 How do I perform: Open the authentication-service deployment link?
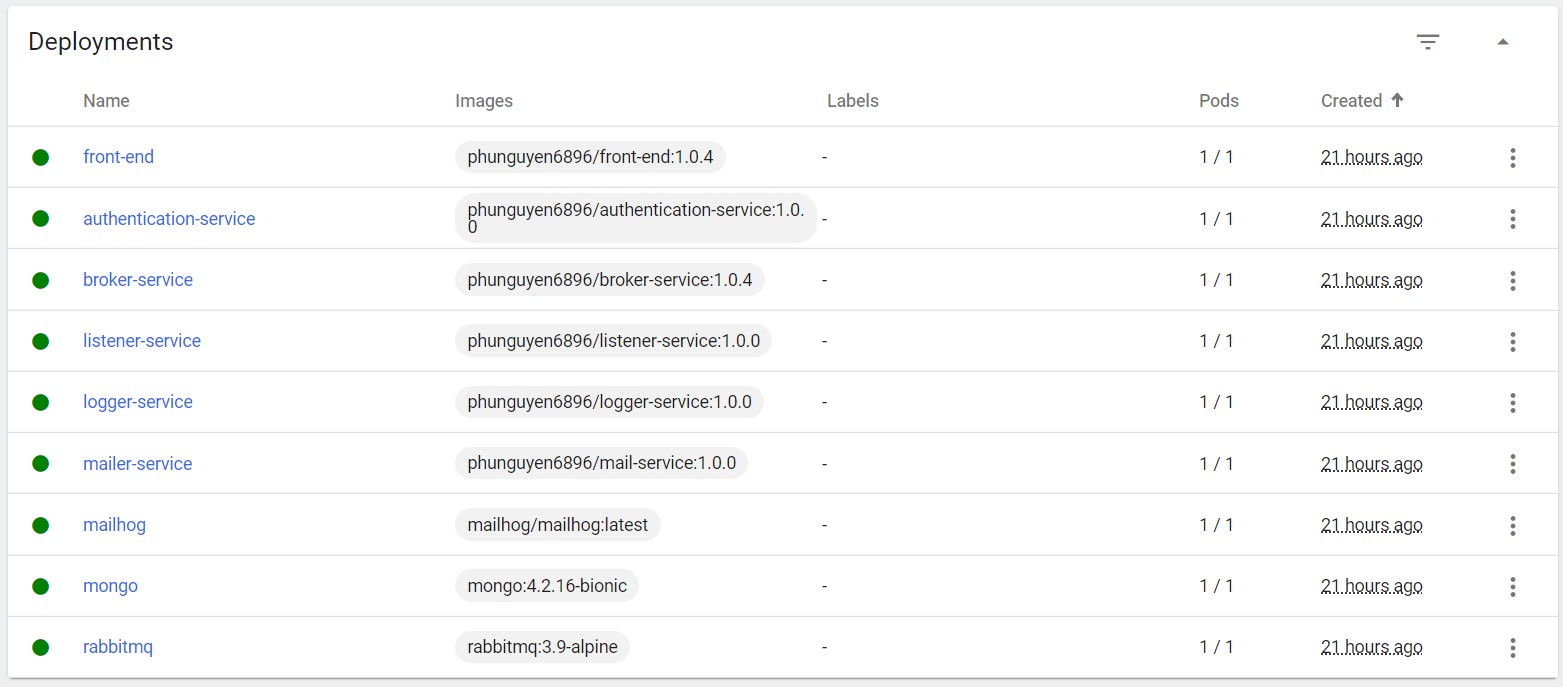pos(169,218)
